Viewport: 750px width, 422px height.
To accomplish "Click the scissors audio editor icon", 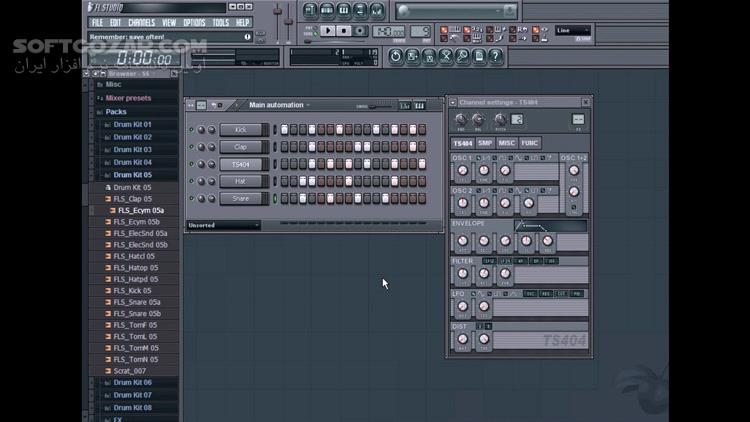I will 445,56.
